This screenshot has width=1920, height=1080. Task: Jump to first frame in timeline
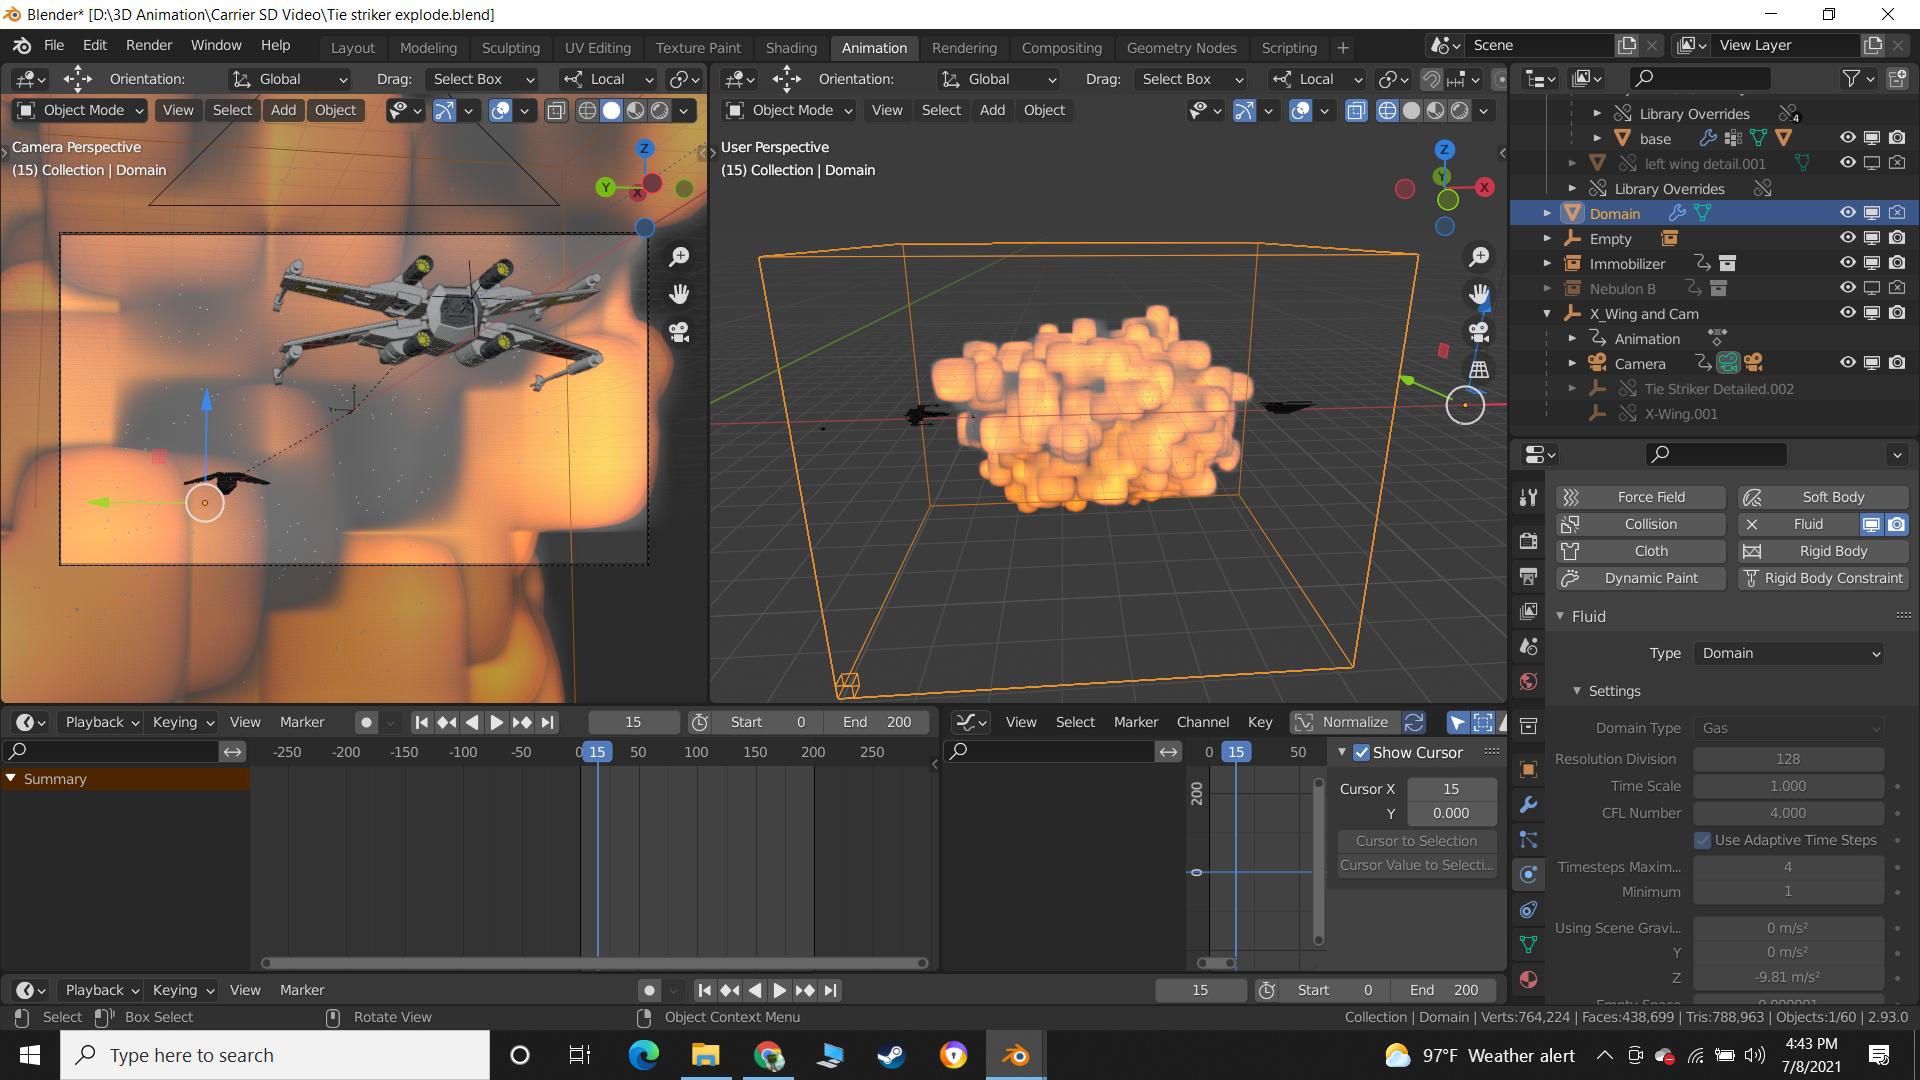(x=422, y=722)
